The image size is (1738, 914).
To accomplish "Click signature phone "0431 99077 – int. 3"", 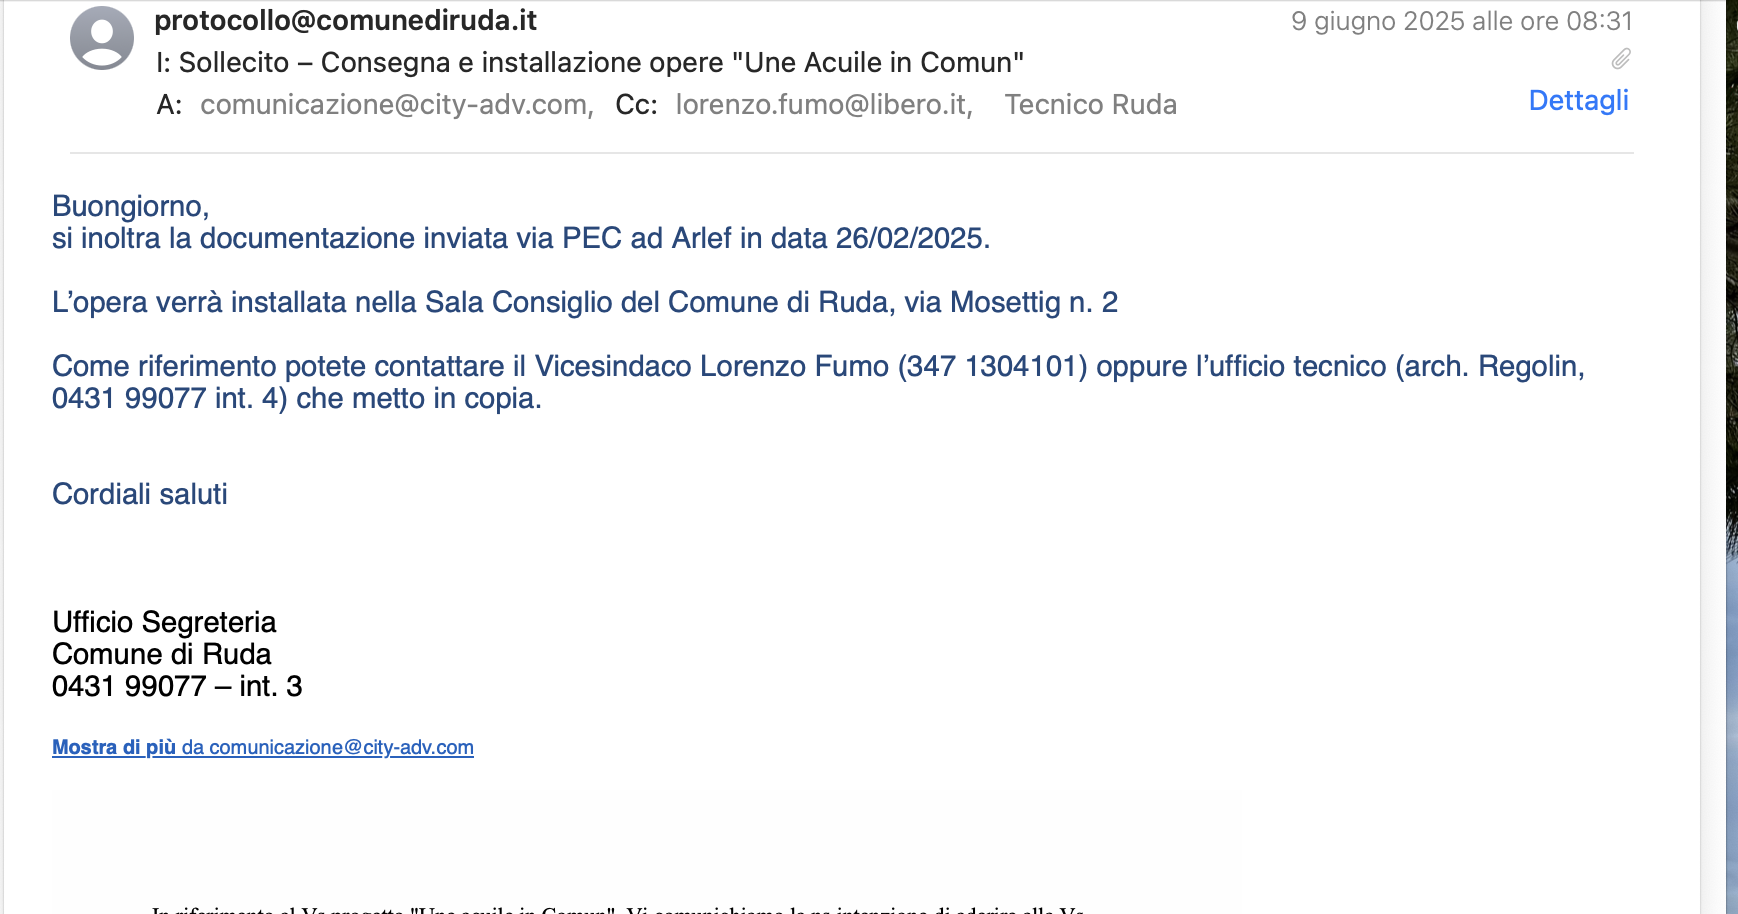I will tap(177, 686).
